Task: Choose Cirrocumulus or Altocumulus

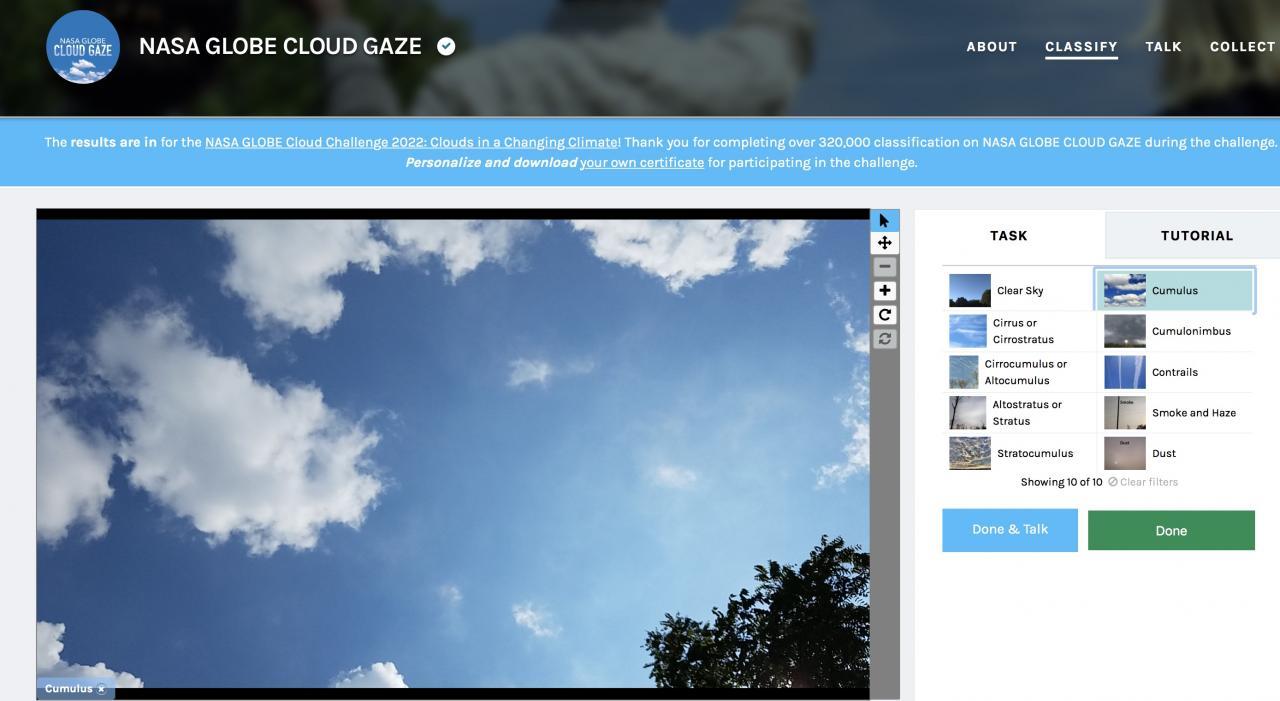Action: tap(1020, 372)
